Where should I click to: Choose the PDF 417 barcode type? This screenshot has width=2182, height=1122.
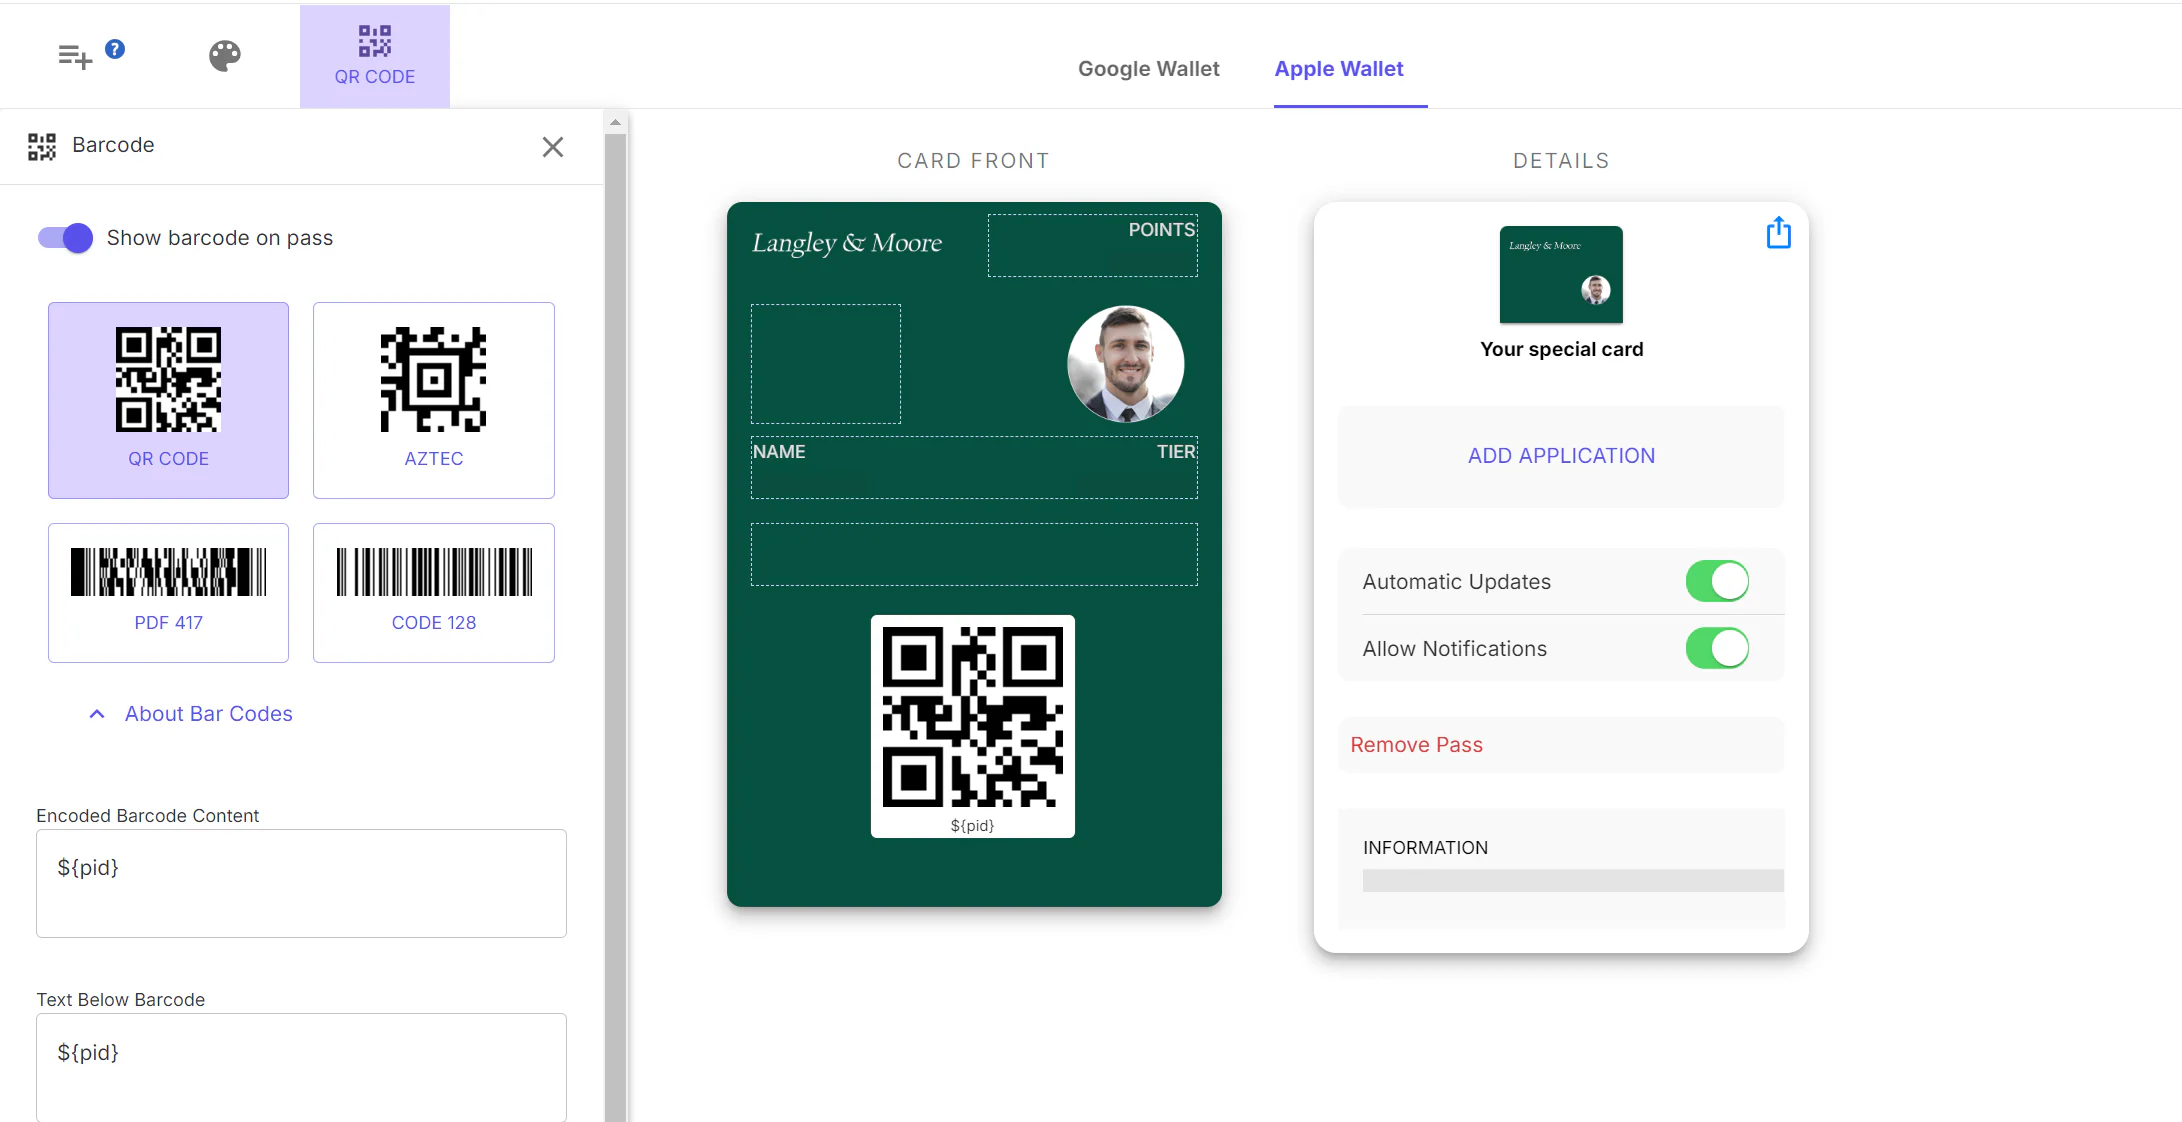click(x=168, y=592)
